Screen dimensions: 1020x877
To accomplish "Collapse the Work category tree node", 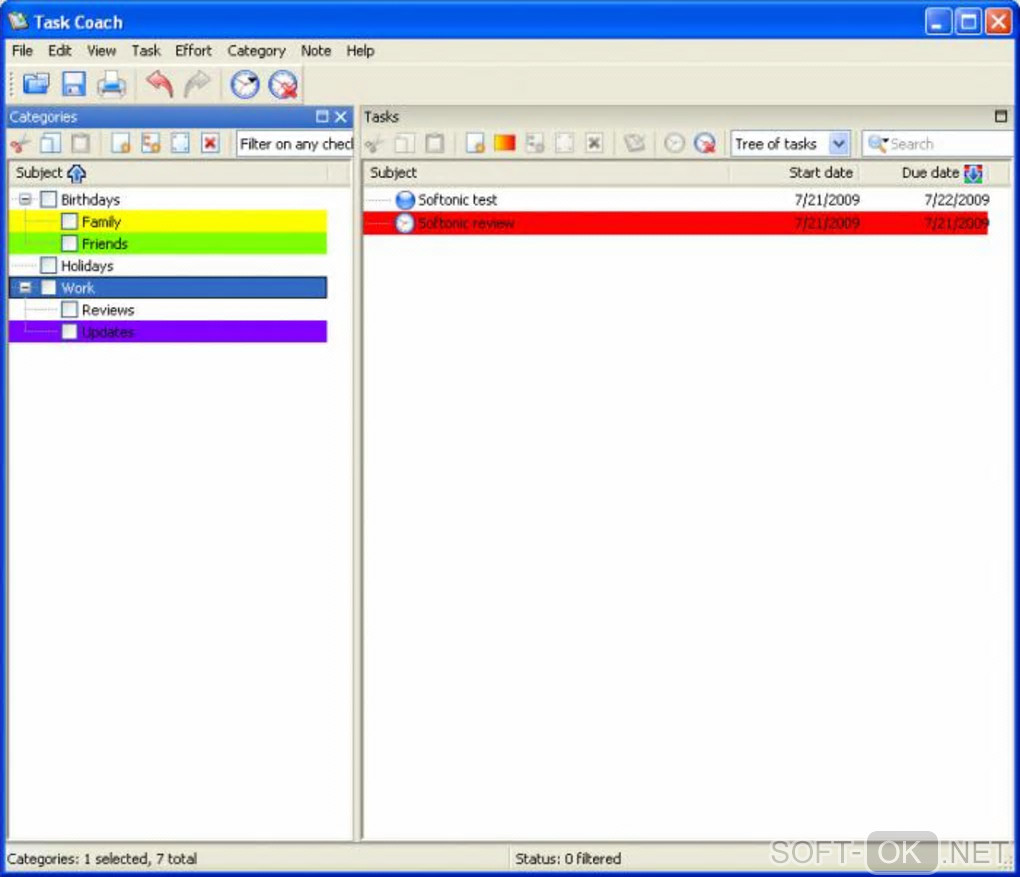I will [x=25, y=288].
